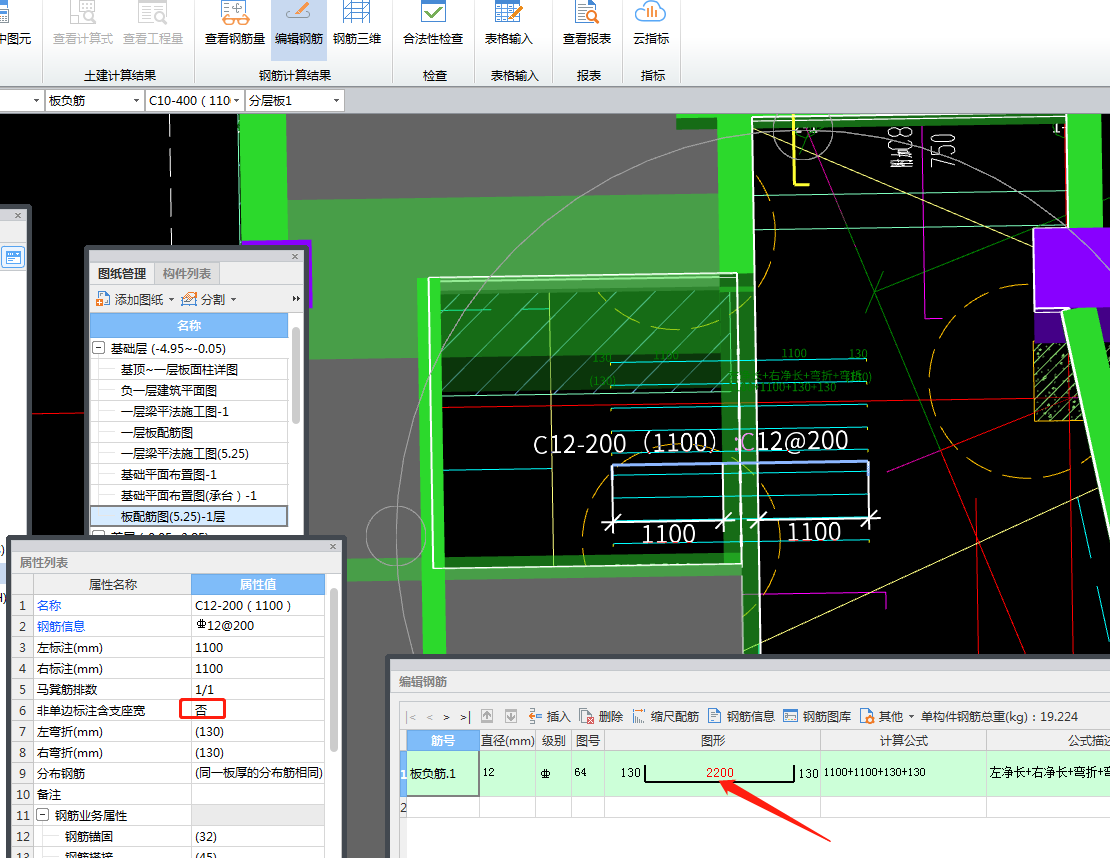Go to last rebar row
This screenshot has height=858, width=1110.
point(464,717)
